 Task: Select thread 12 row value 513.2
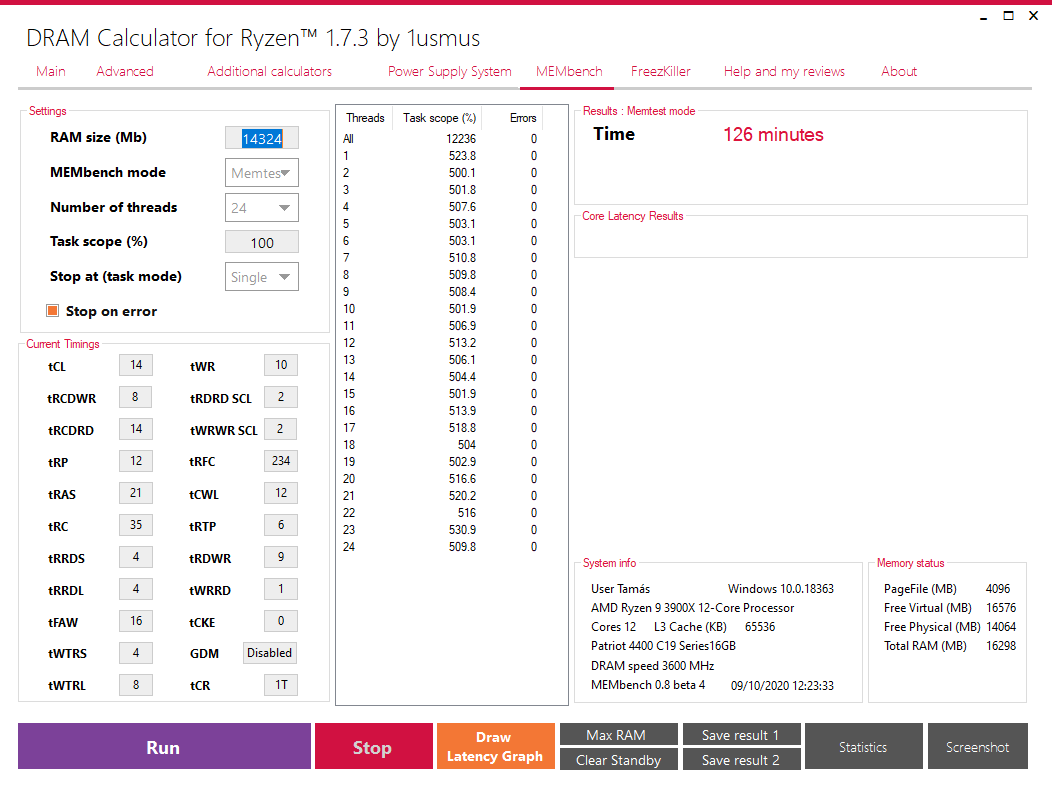click(441, 343)
